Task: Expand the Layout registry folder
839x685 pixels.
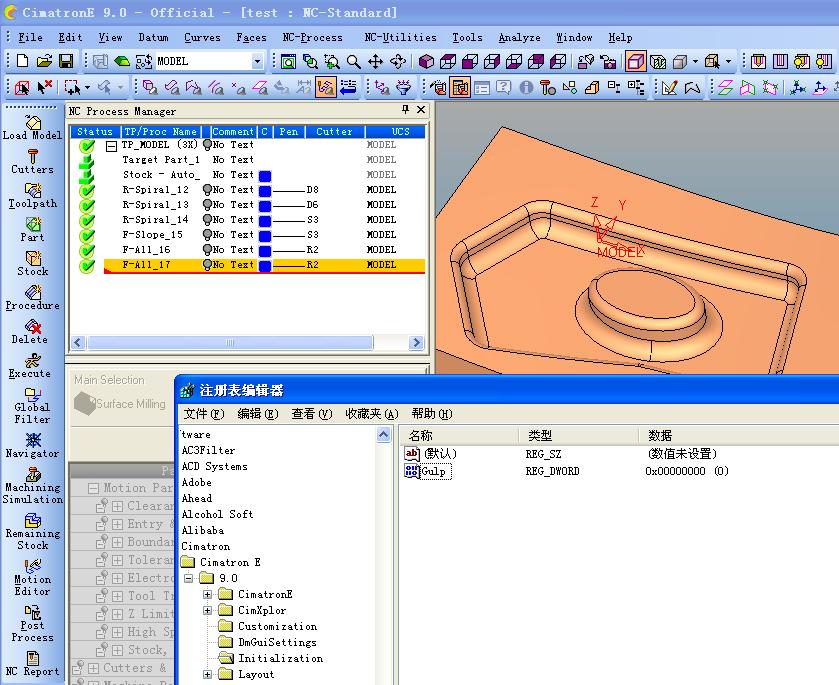Action: pyautogui.click(x=207, y=675)
